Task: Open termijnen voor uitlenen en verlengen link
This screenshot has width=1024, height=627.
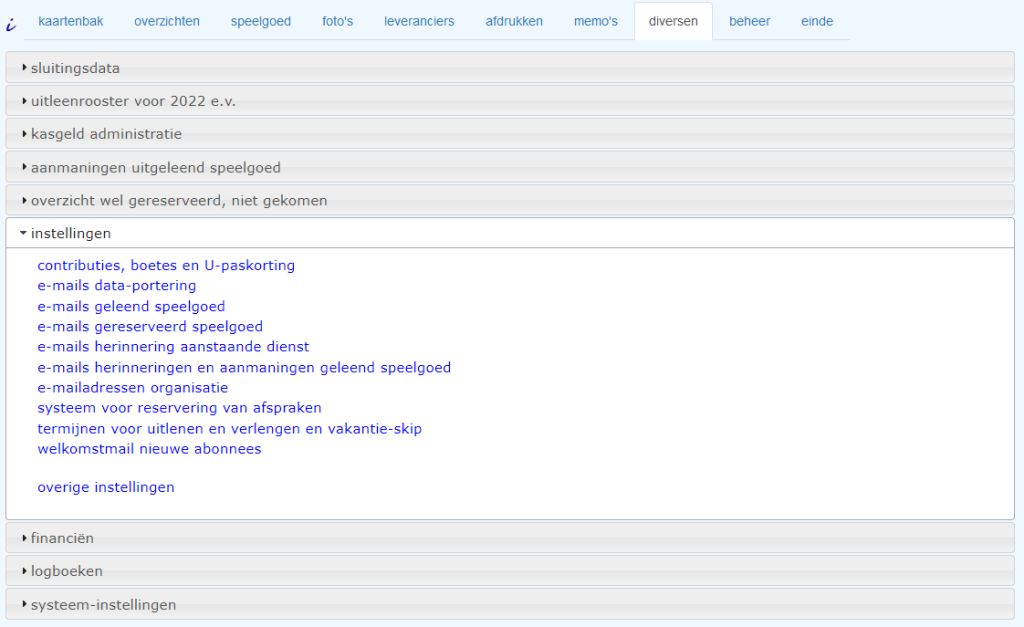Action: tap(230, 429)
